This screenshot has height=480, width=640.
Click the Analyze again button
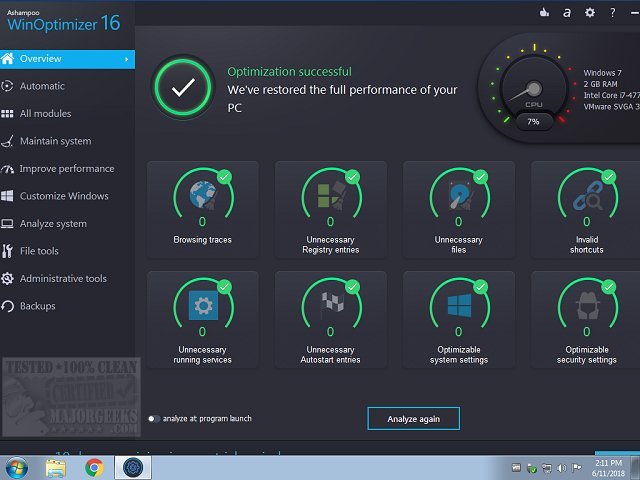(x=413, y=419)
